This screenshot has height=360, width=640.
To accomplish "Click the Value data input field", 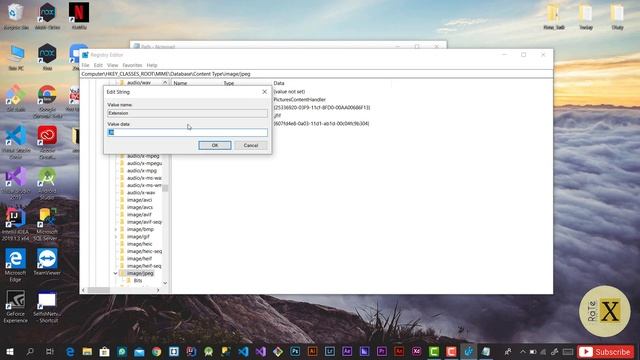I will [188, 132].
